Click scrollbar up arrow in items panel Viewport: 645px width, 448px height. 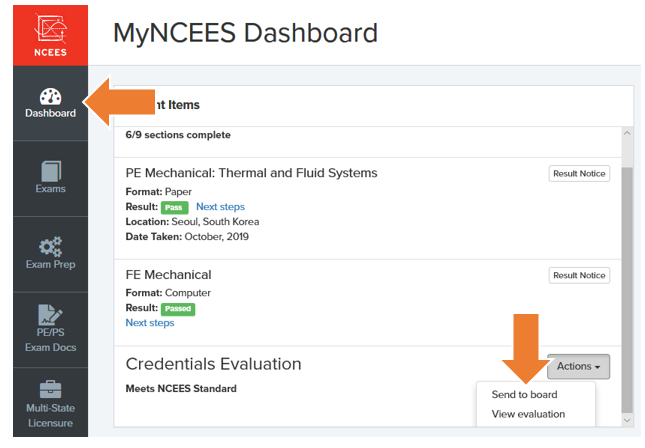coord(627,133)
